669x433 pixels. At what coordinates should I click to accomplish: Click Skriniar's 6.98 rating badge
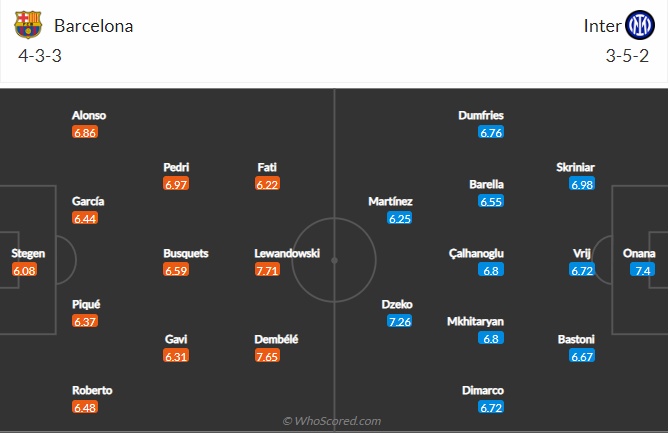coord(582,184)
